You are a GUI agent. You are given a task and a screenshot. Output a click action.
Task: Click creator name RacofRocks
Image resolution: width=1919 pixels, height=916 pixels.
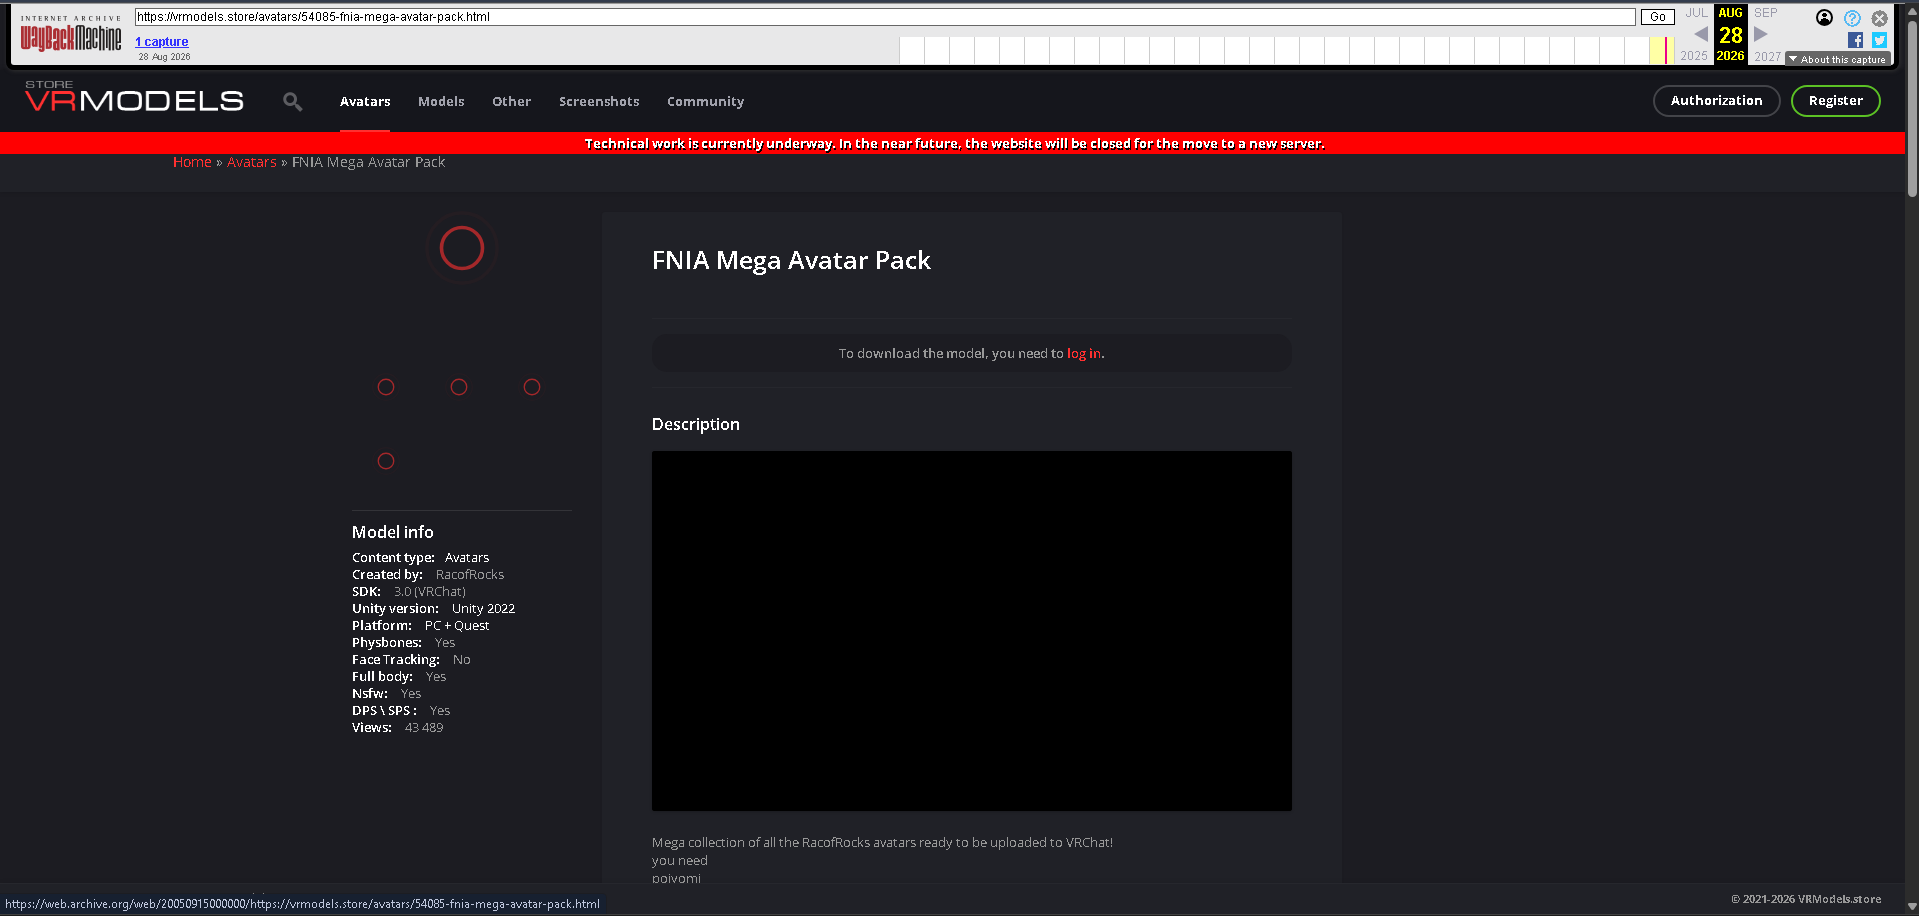click(470, 575)
